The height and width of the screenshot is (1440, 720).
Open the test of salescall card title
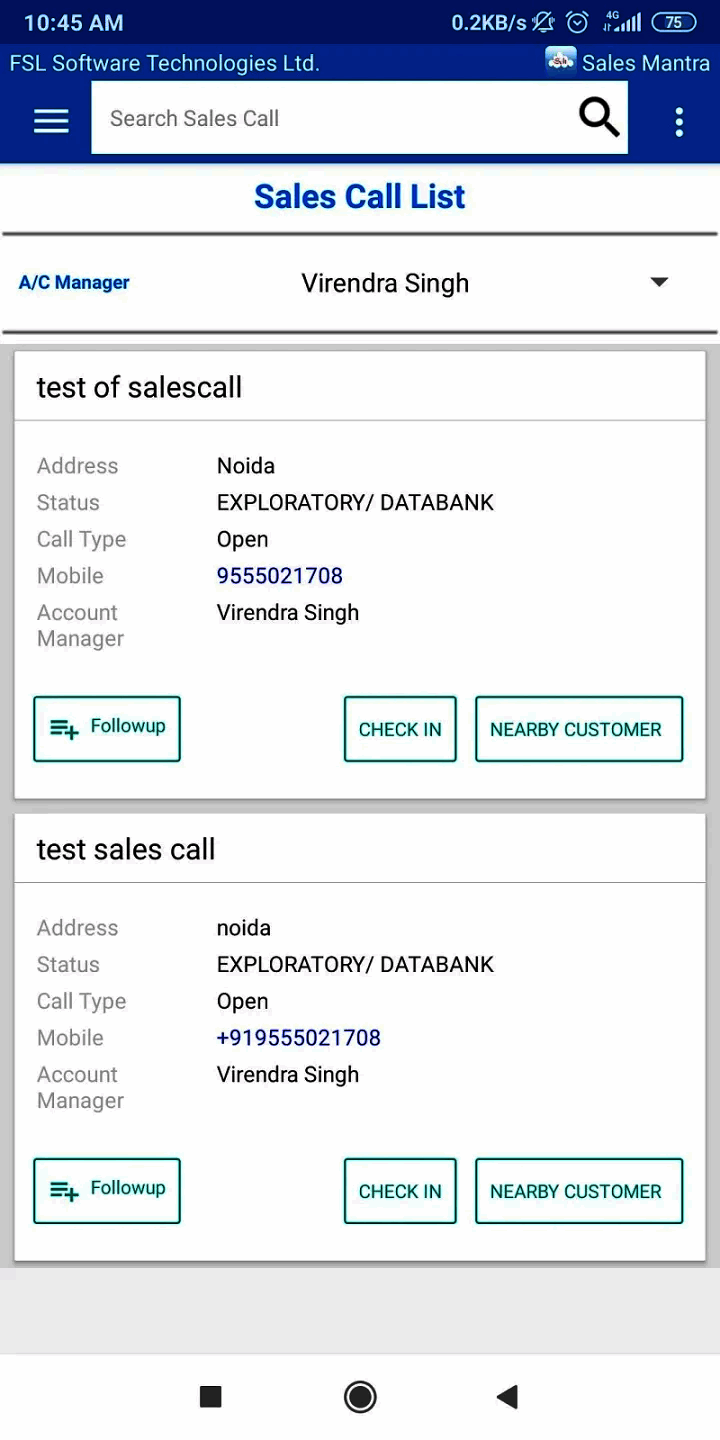(140, 387)
